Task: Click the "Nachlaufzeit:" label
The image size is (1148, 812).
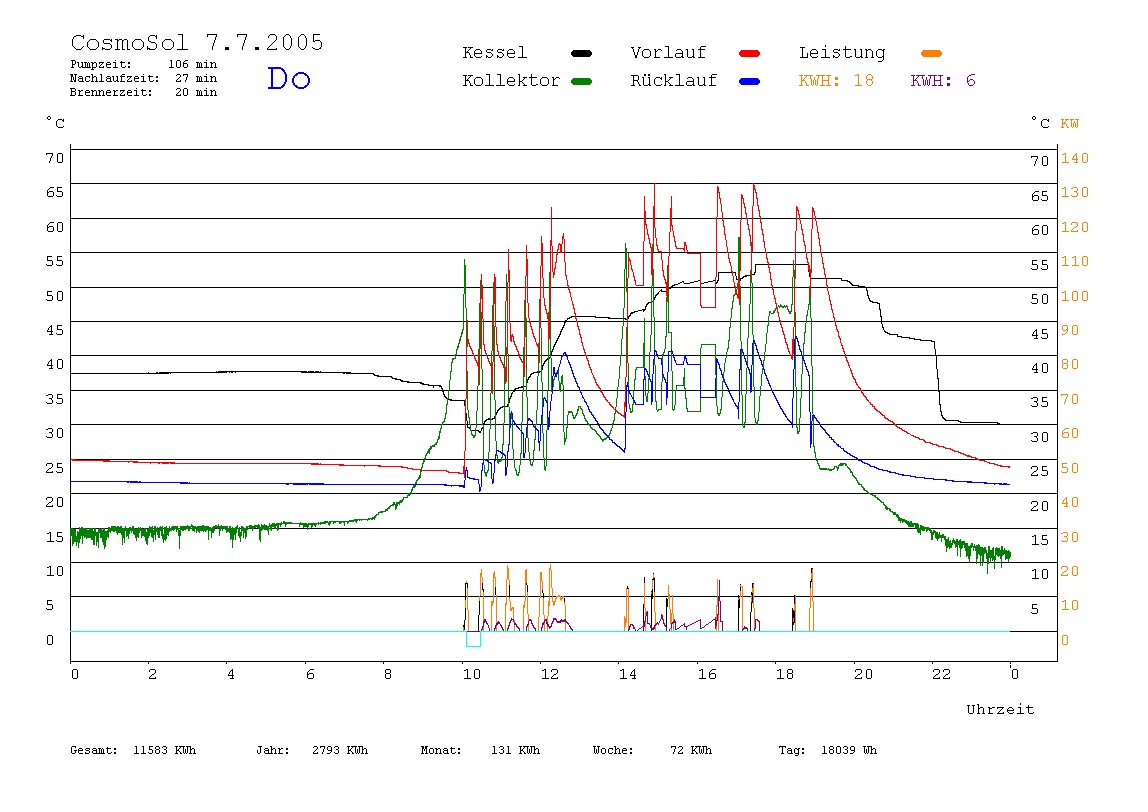Action: pyautogui.click(x=114, y=78)
